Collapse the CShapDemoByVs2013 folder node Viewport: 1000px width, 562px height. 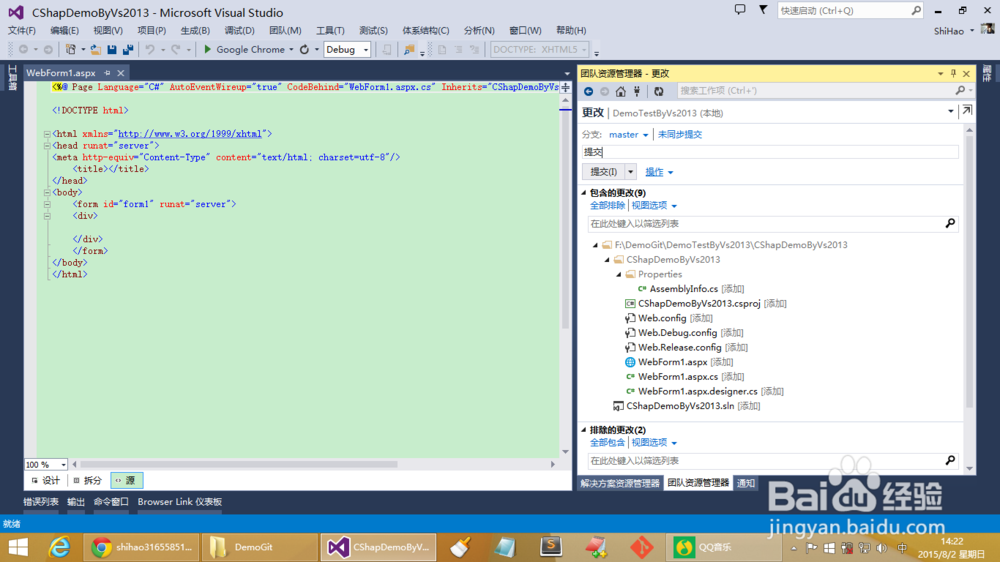tap(607, 260)
